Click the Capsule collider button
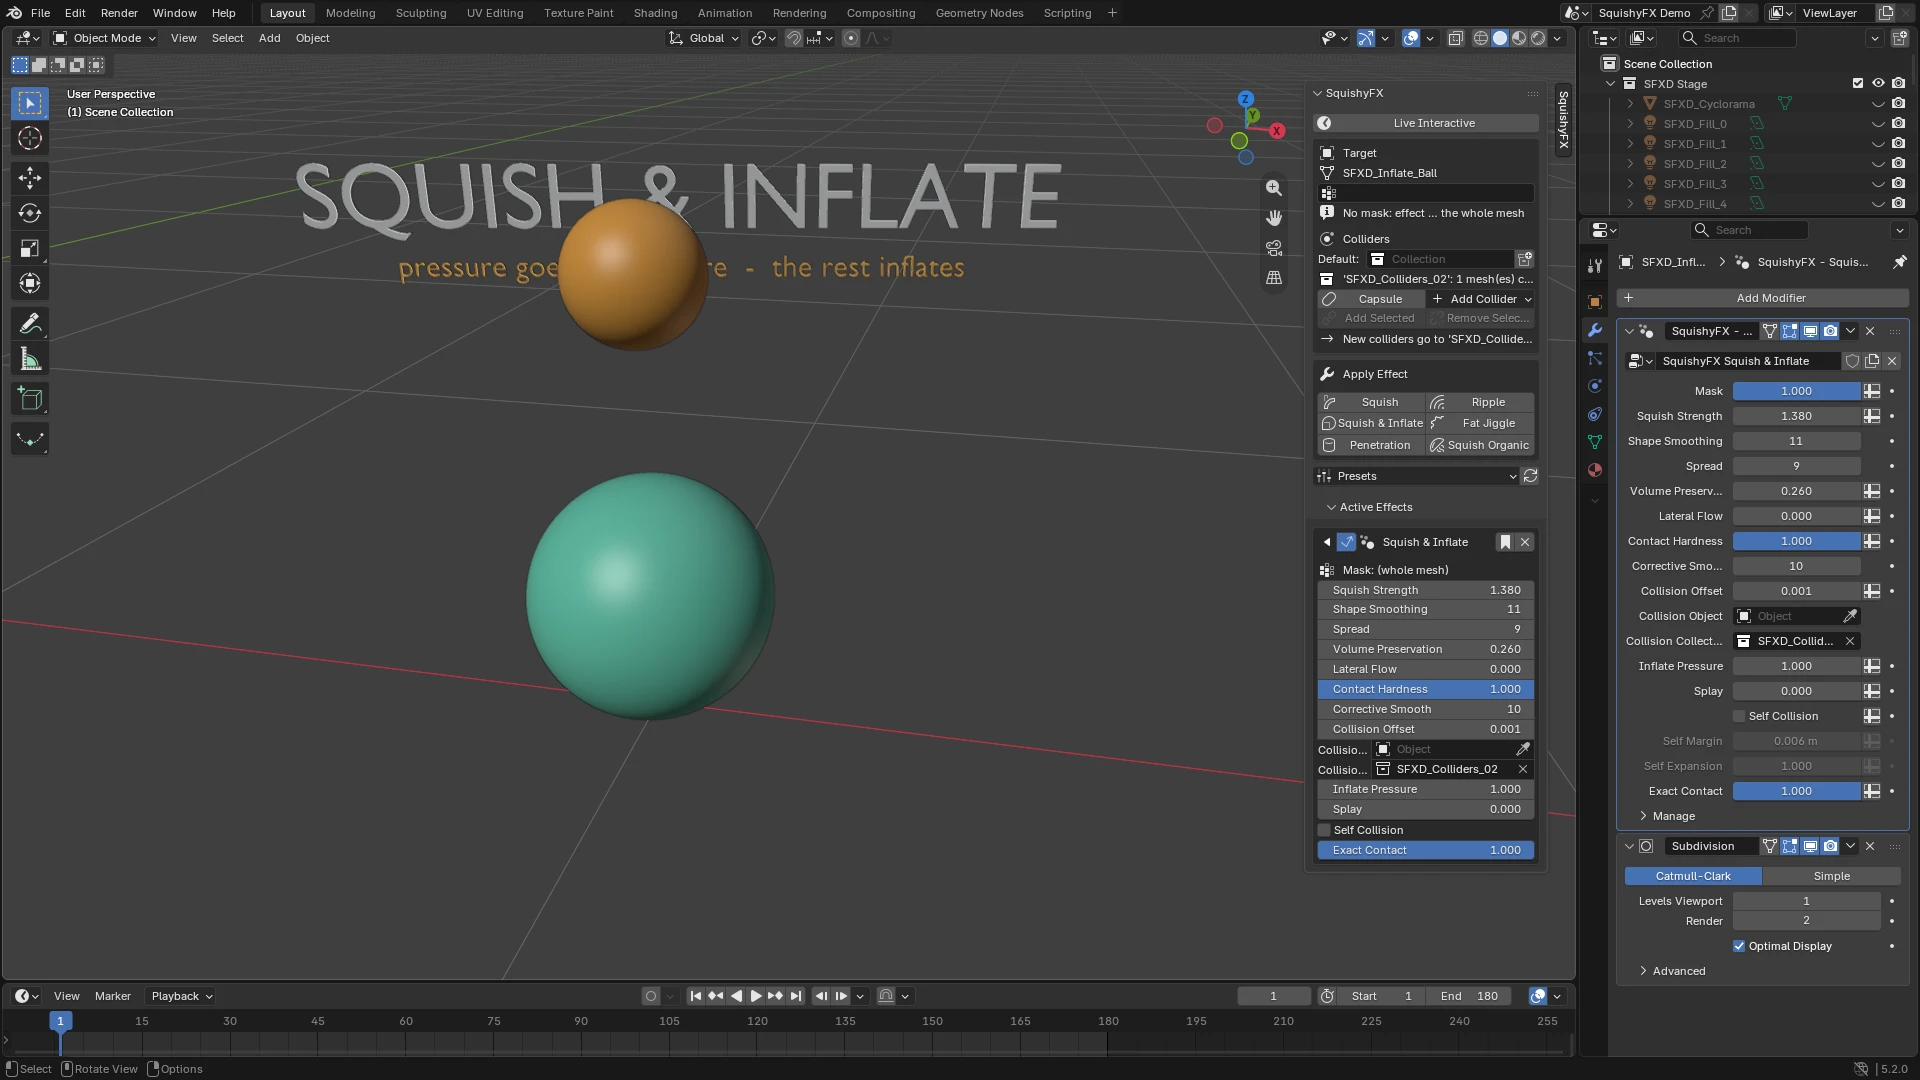The image size is (1920, 1080). (1370, 299)
